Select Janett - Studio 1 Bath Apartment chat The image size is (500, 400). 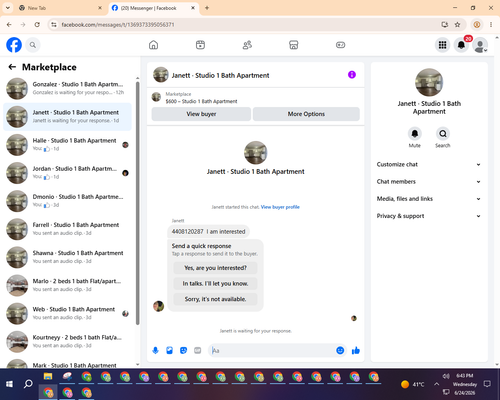click(67, 117)
